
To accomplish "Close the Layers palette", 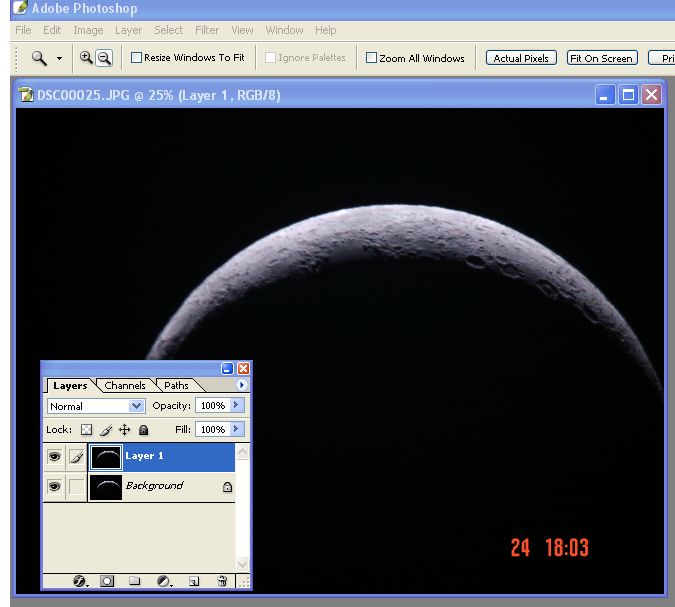I will (243, 369).
